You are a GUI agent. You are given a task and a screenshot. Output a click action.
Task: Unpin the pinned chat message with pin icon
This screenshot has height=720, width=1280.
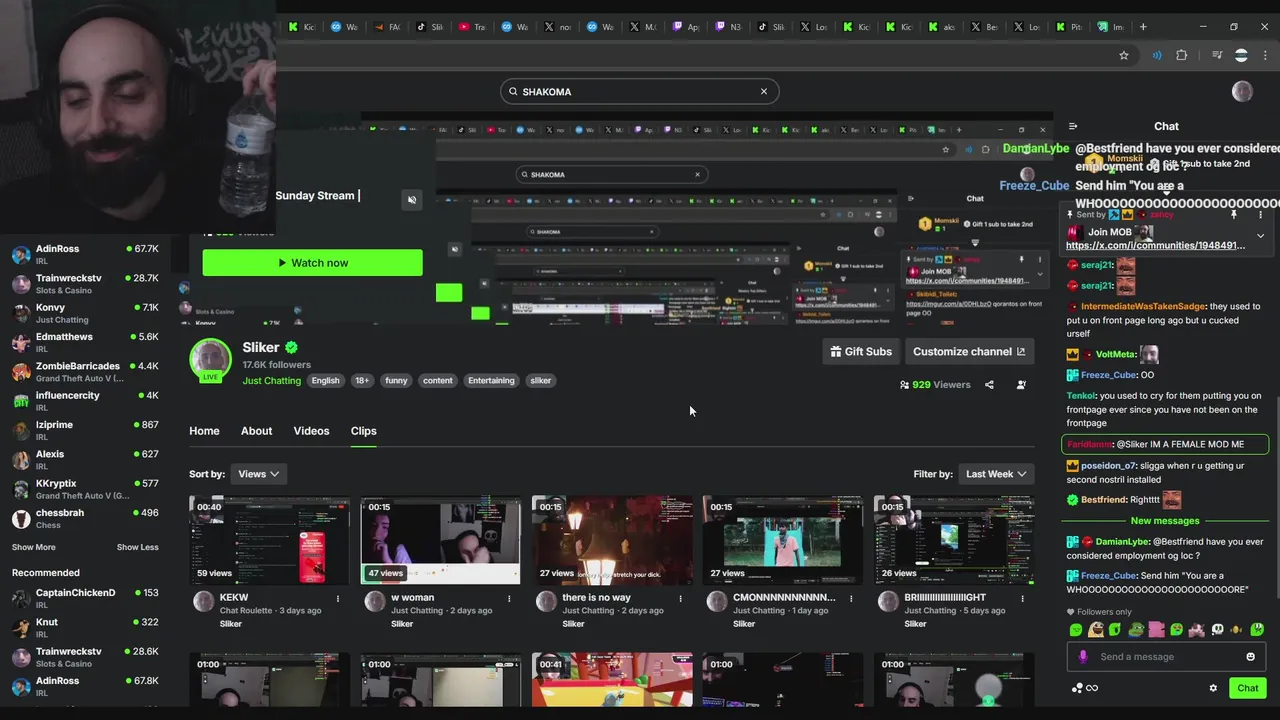(x=1234, y=215)
